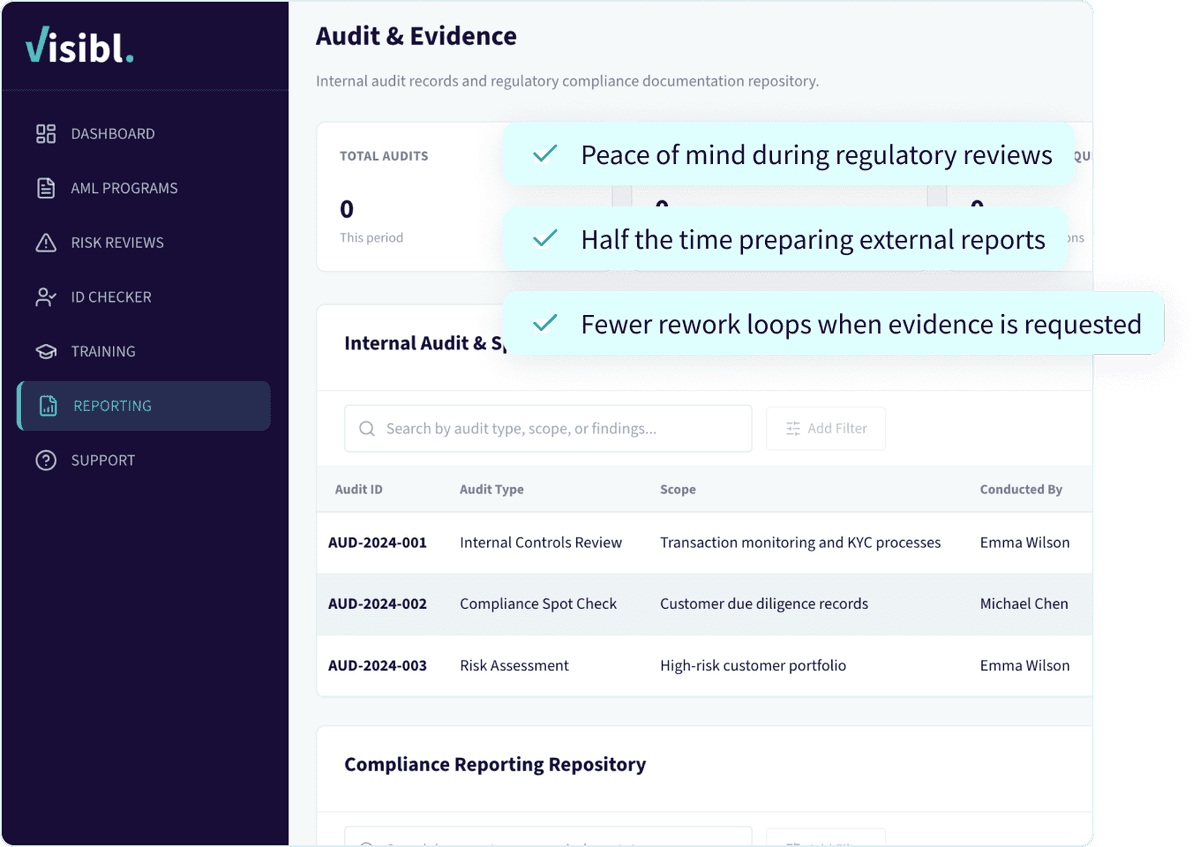The width and height of the screenshot is (1200, 847).
Task: Click the AML Programs document icon
Action: point(46,188)
